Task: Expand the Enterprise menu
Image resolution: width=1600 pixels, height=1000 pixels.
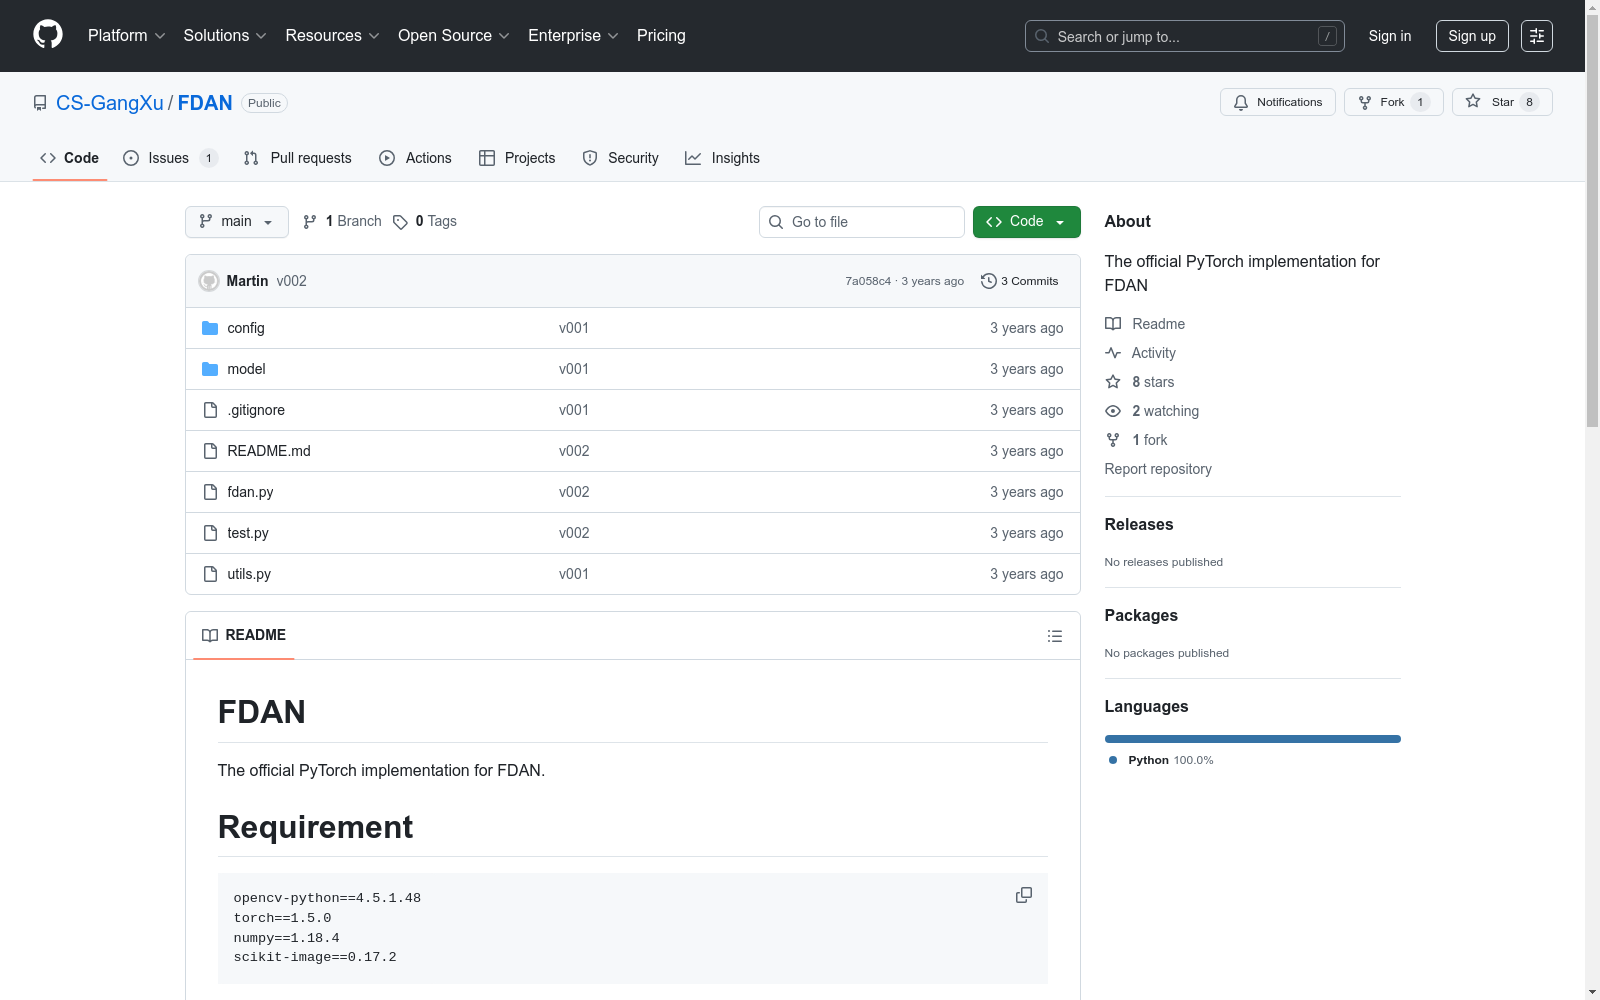Action: [574, 36]
